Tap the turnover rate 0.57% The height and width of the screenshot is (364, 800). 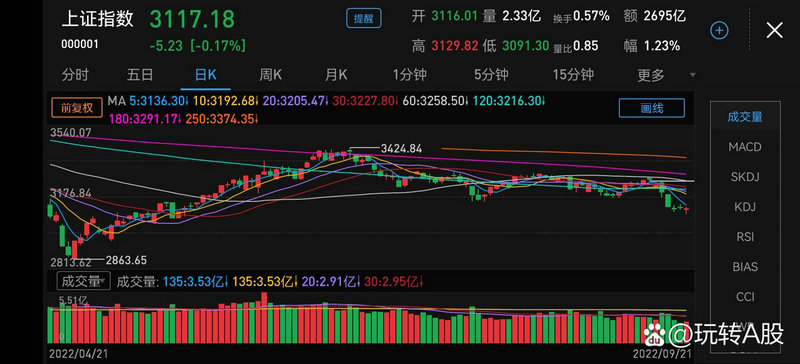tap(591, 16)
